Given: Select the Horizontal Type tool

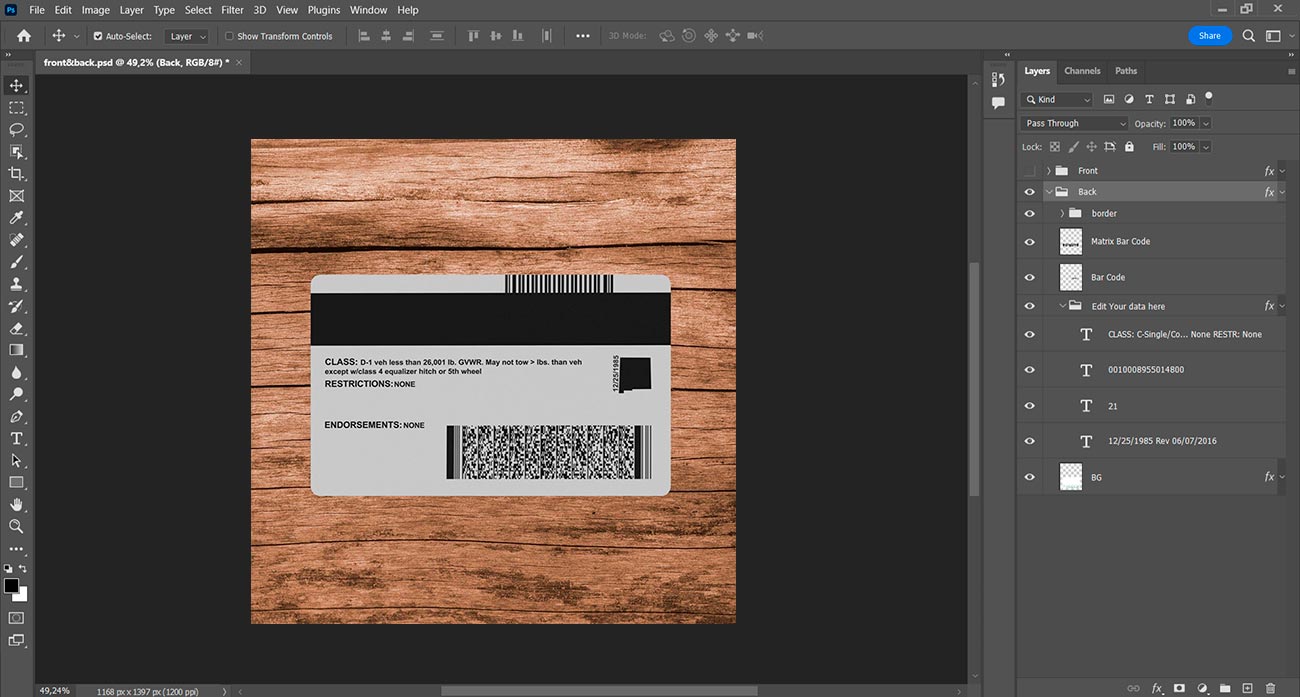Looking at the screenshot, I should click(16, 438).
